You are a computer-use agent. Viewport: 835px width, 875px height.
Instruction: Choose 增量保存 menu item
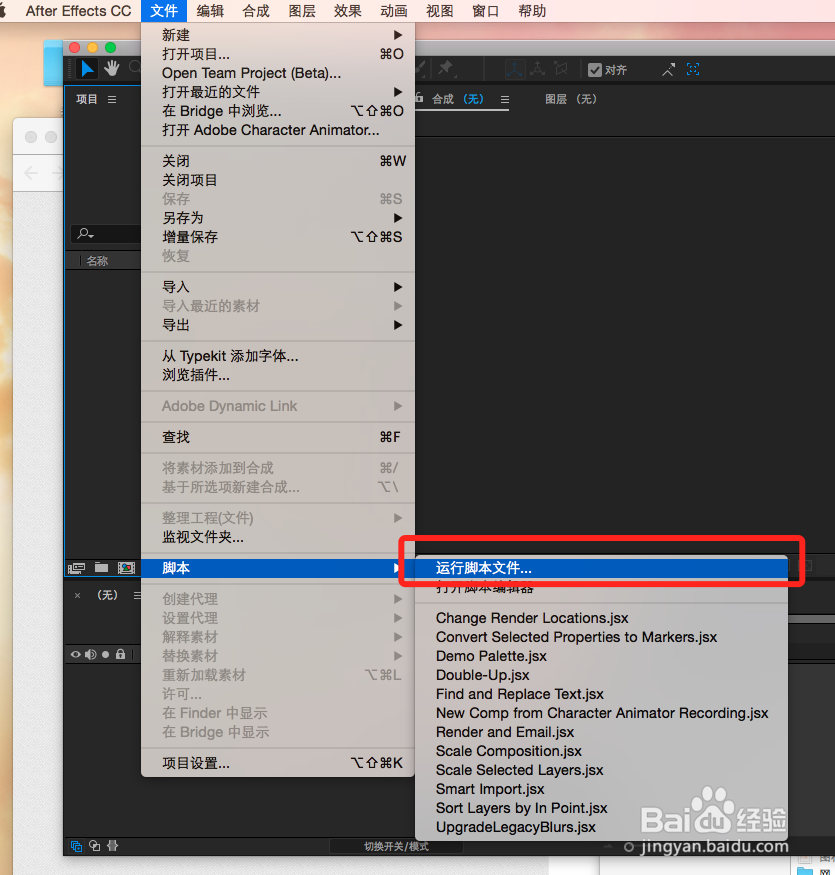[278, 237]
